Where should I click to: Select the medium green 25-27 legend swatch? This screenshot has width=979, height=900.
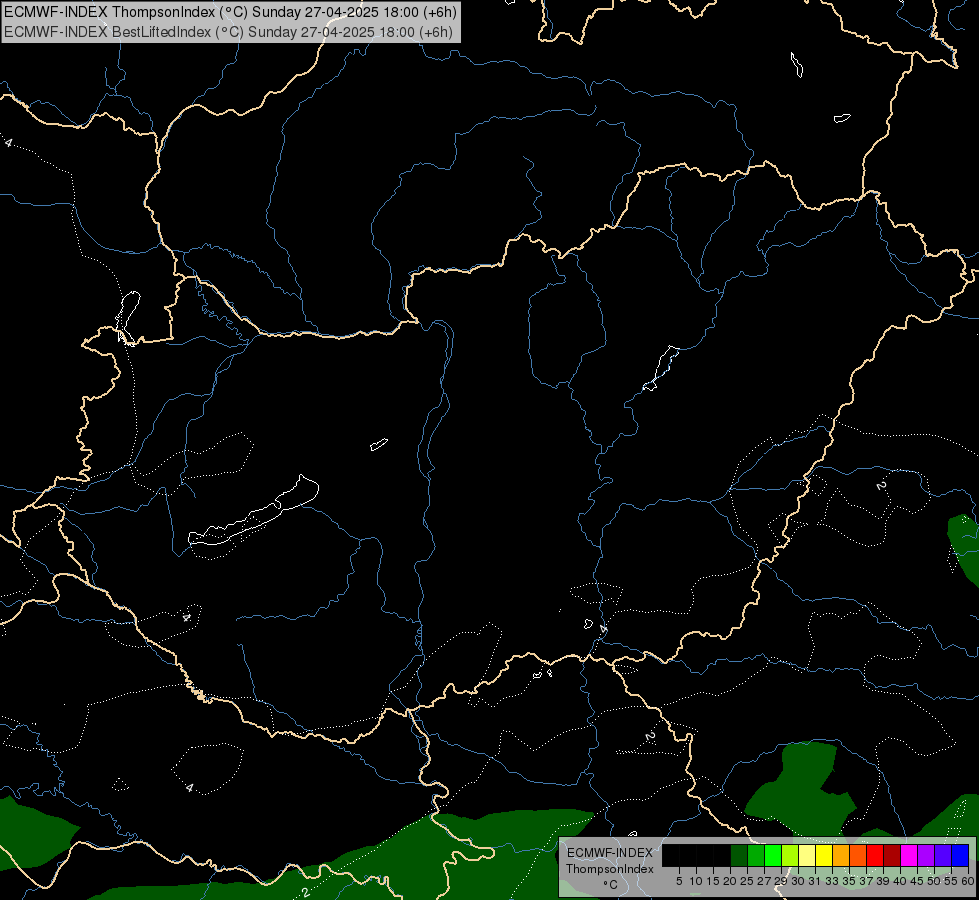755,856
